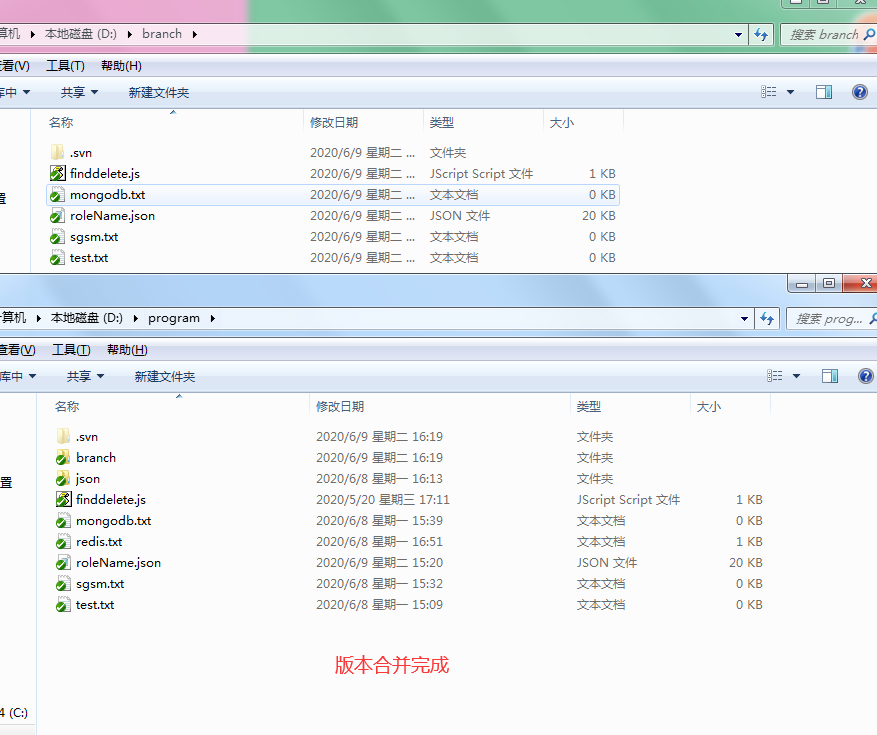
Task: Open the 帮助(H) menu in program window
Action: pos(126,350)
